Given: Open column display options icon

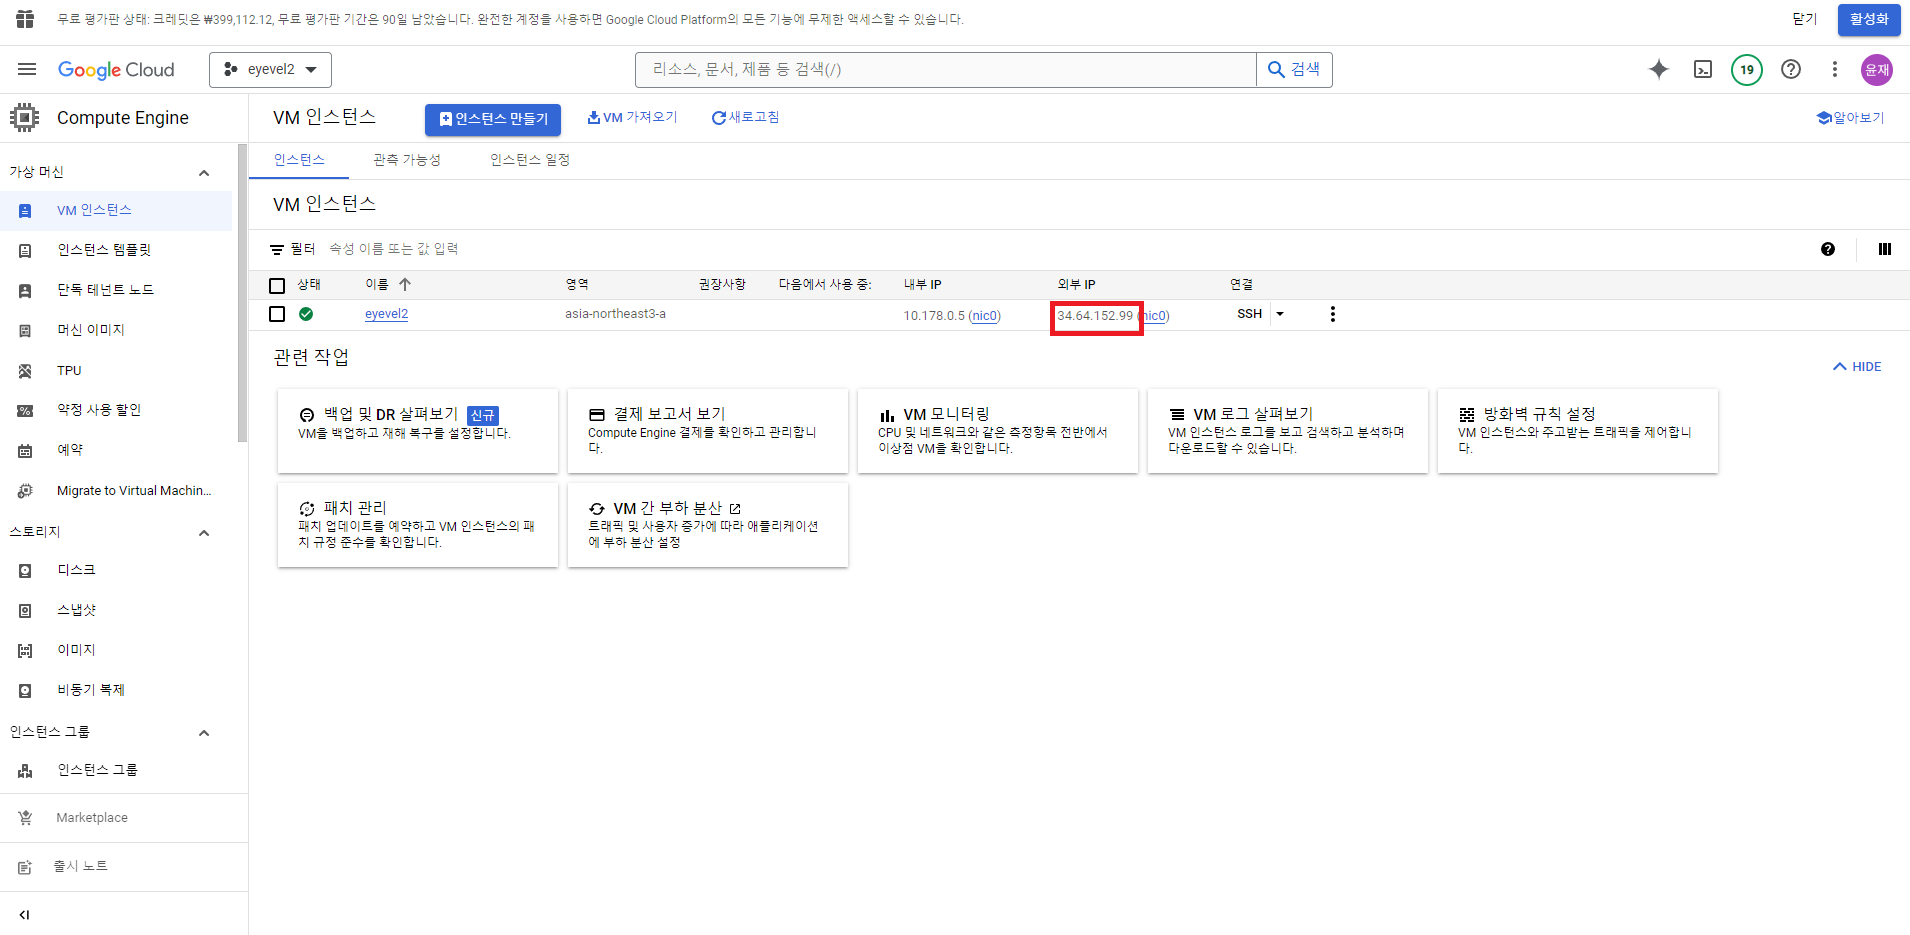Looking at the screenshot, I should coord(1885,249).
